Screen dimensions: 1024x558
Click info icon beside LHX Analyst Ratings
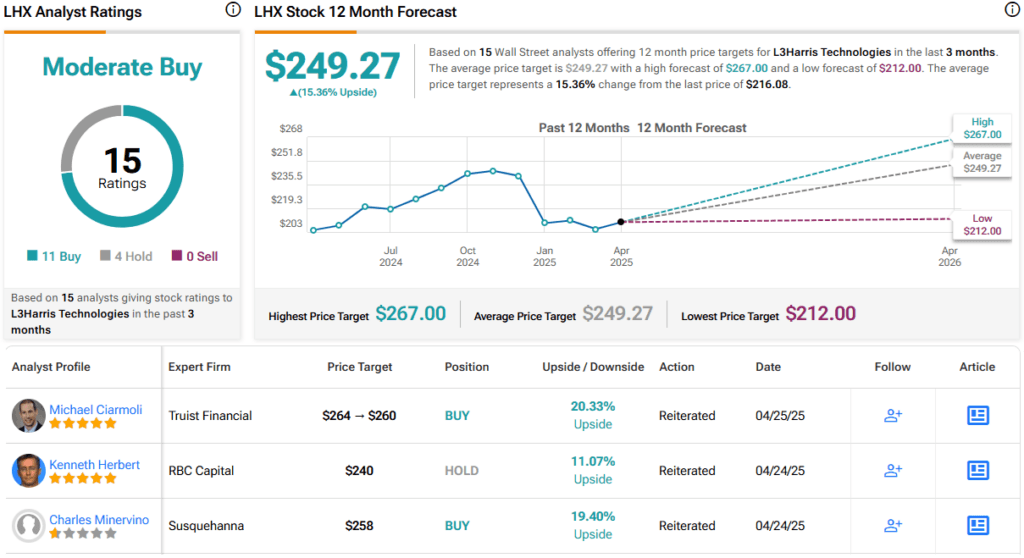(x=233, y=10)
